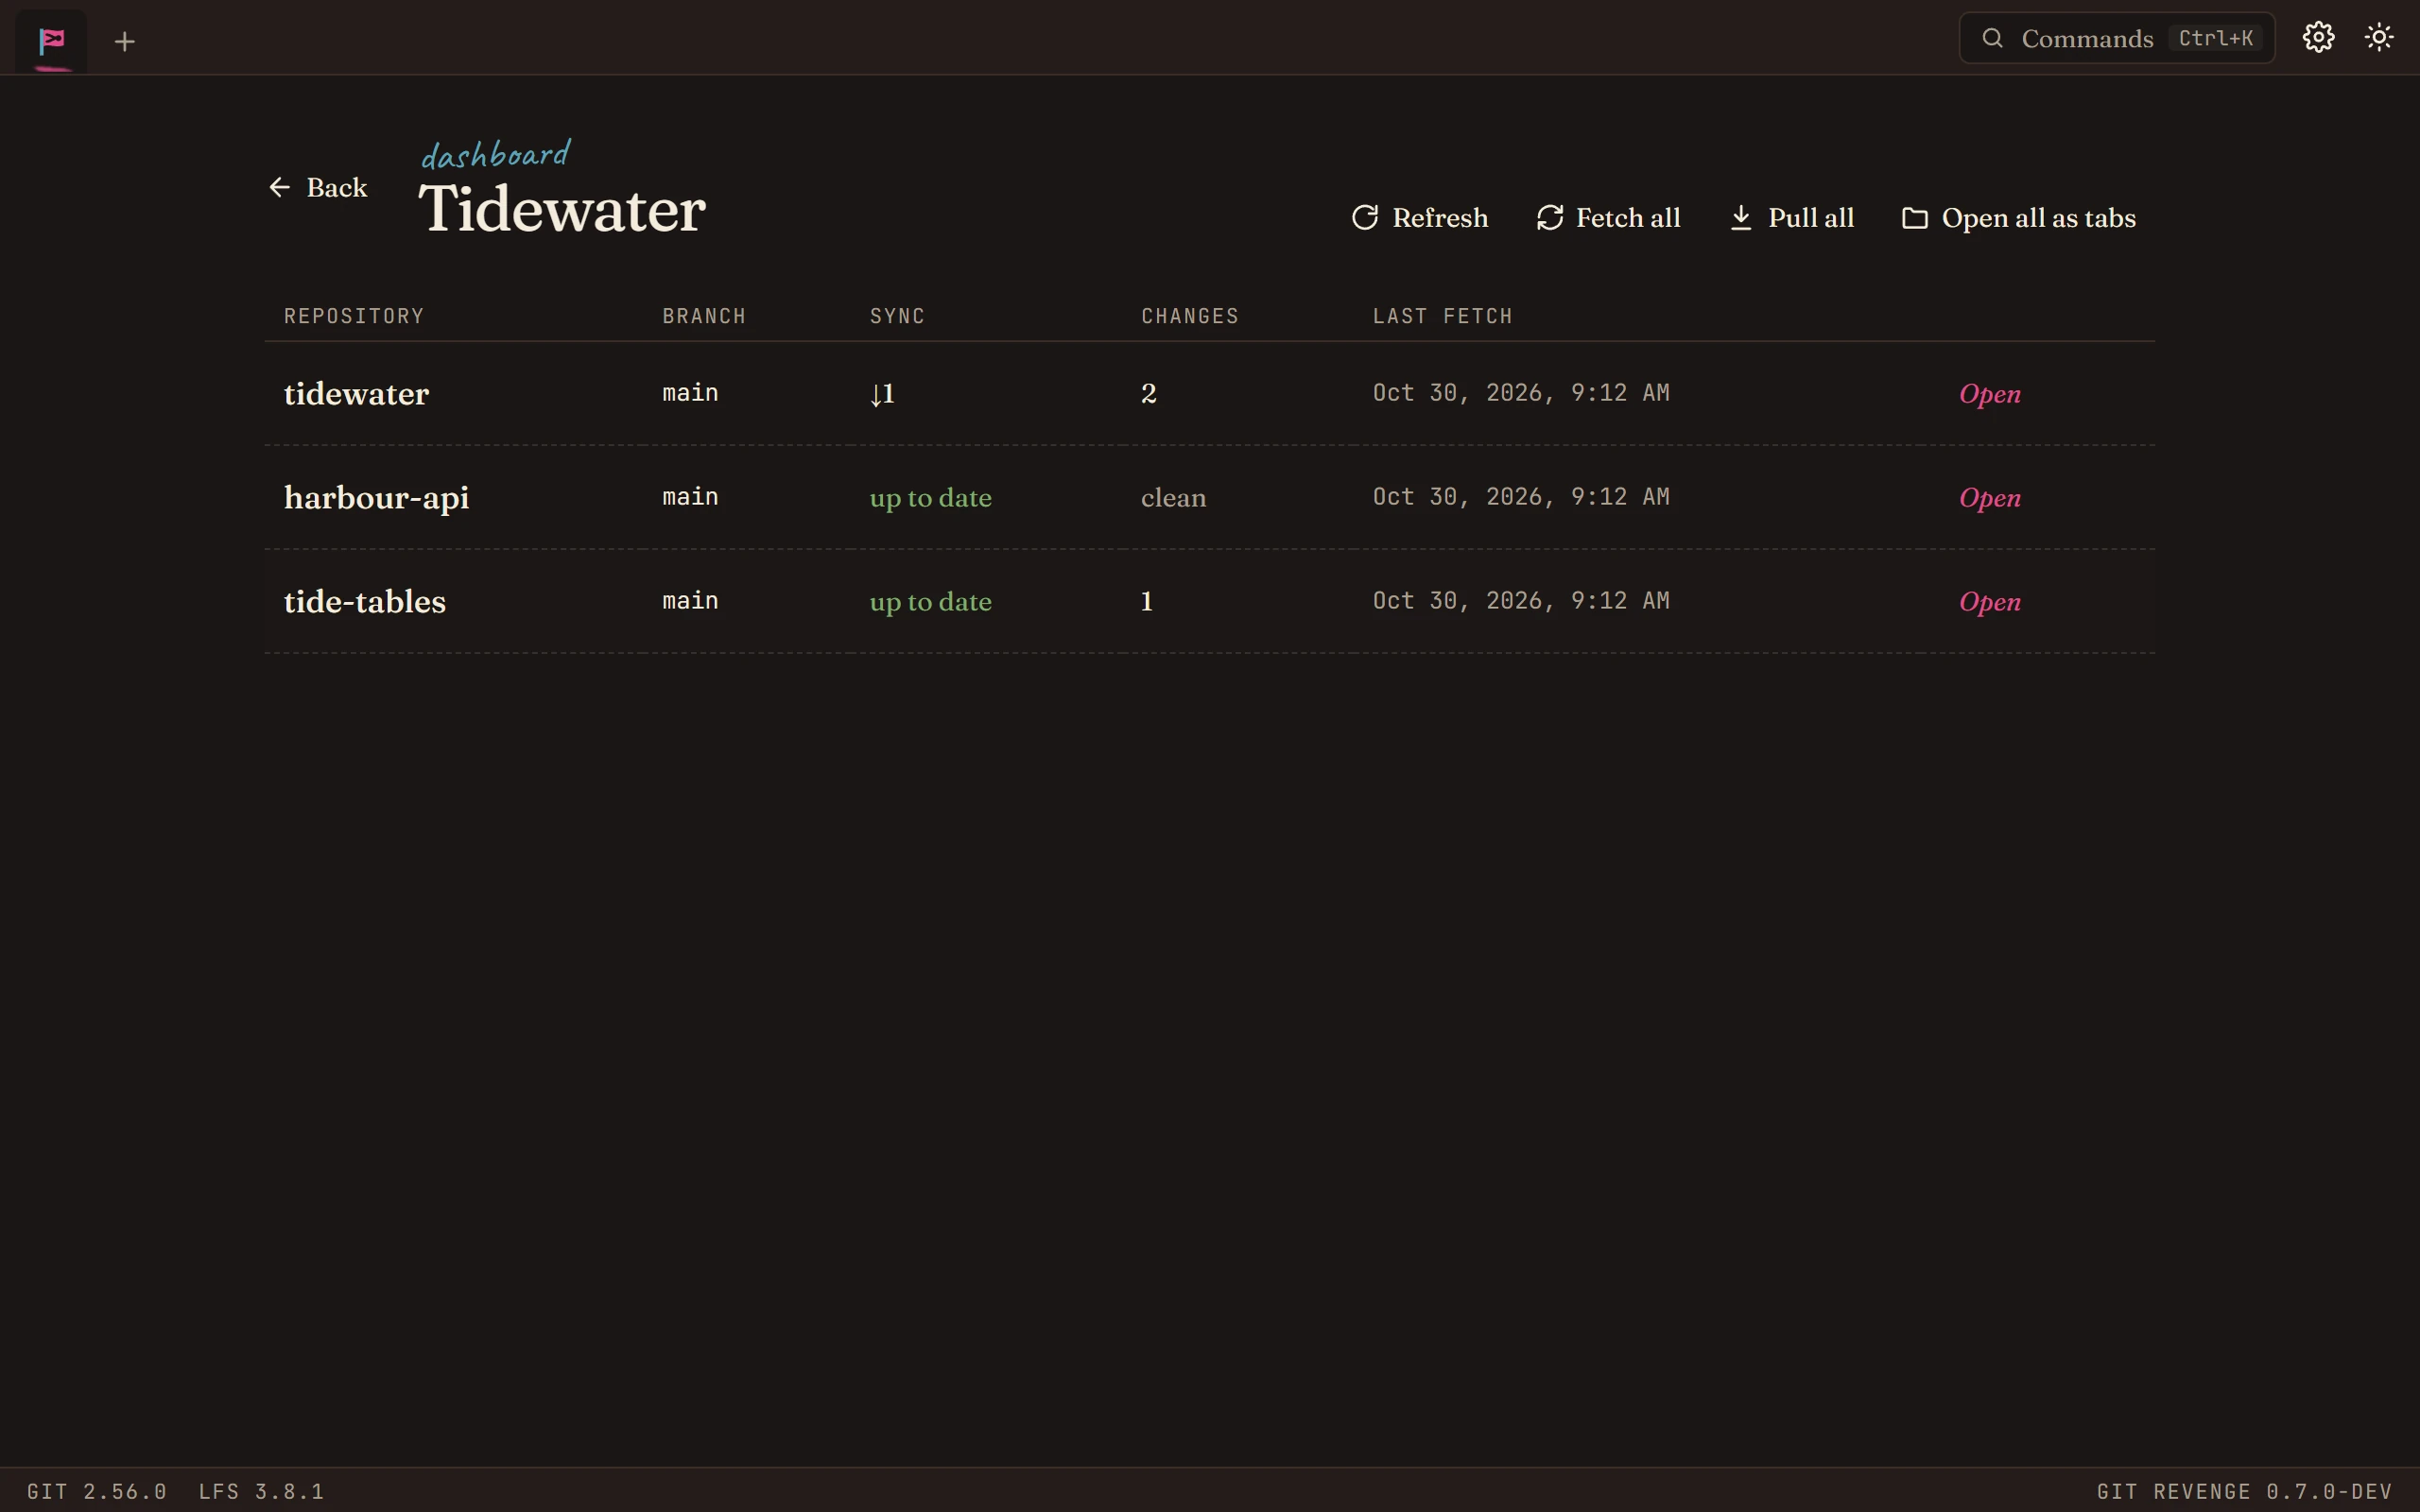
Task: Click the changes count 2 for tidewater
Action: 1149,394
